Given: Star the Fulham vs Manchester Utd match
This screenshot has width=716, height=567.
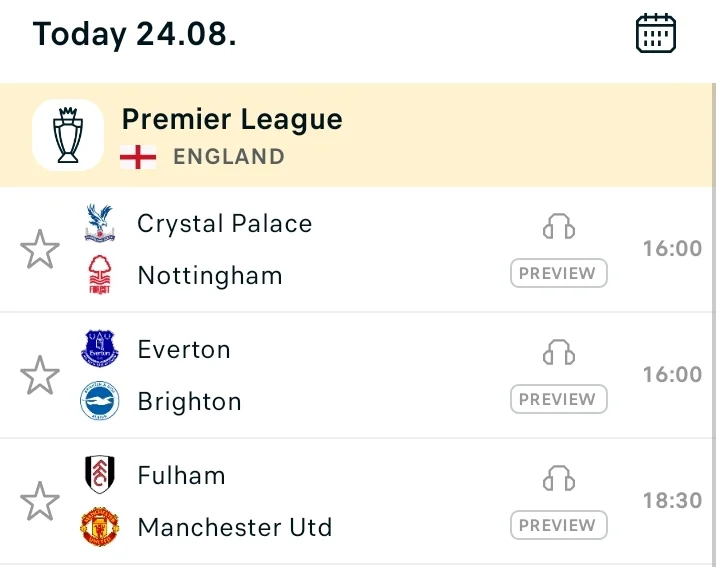Looking at the screenshot, I should (x=40, y=501).
